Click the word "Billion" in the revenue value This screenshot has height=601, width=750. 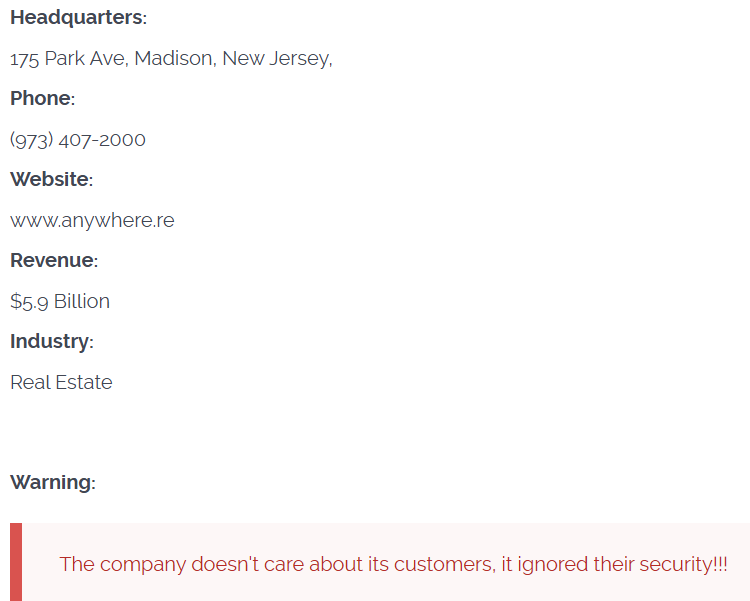[x=82, y=302]
